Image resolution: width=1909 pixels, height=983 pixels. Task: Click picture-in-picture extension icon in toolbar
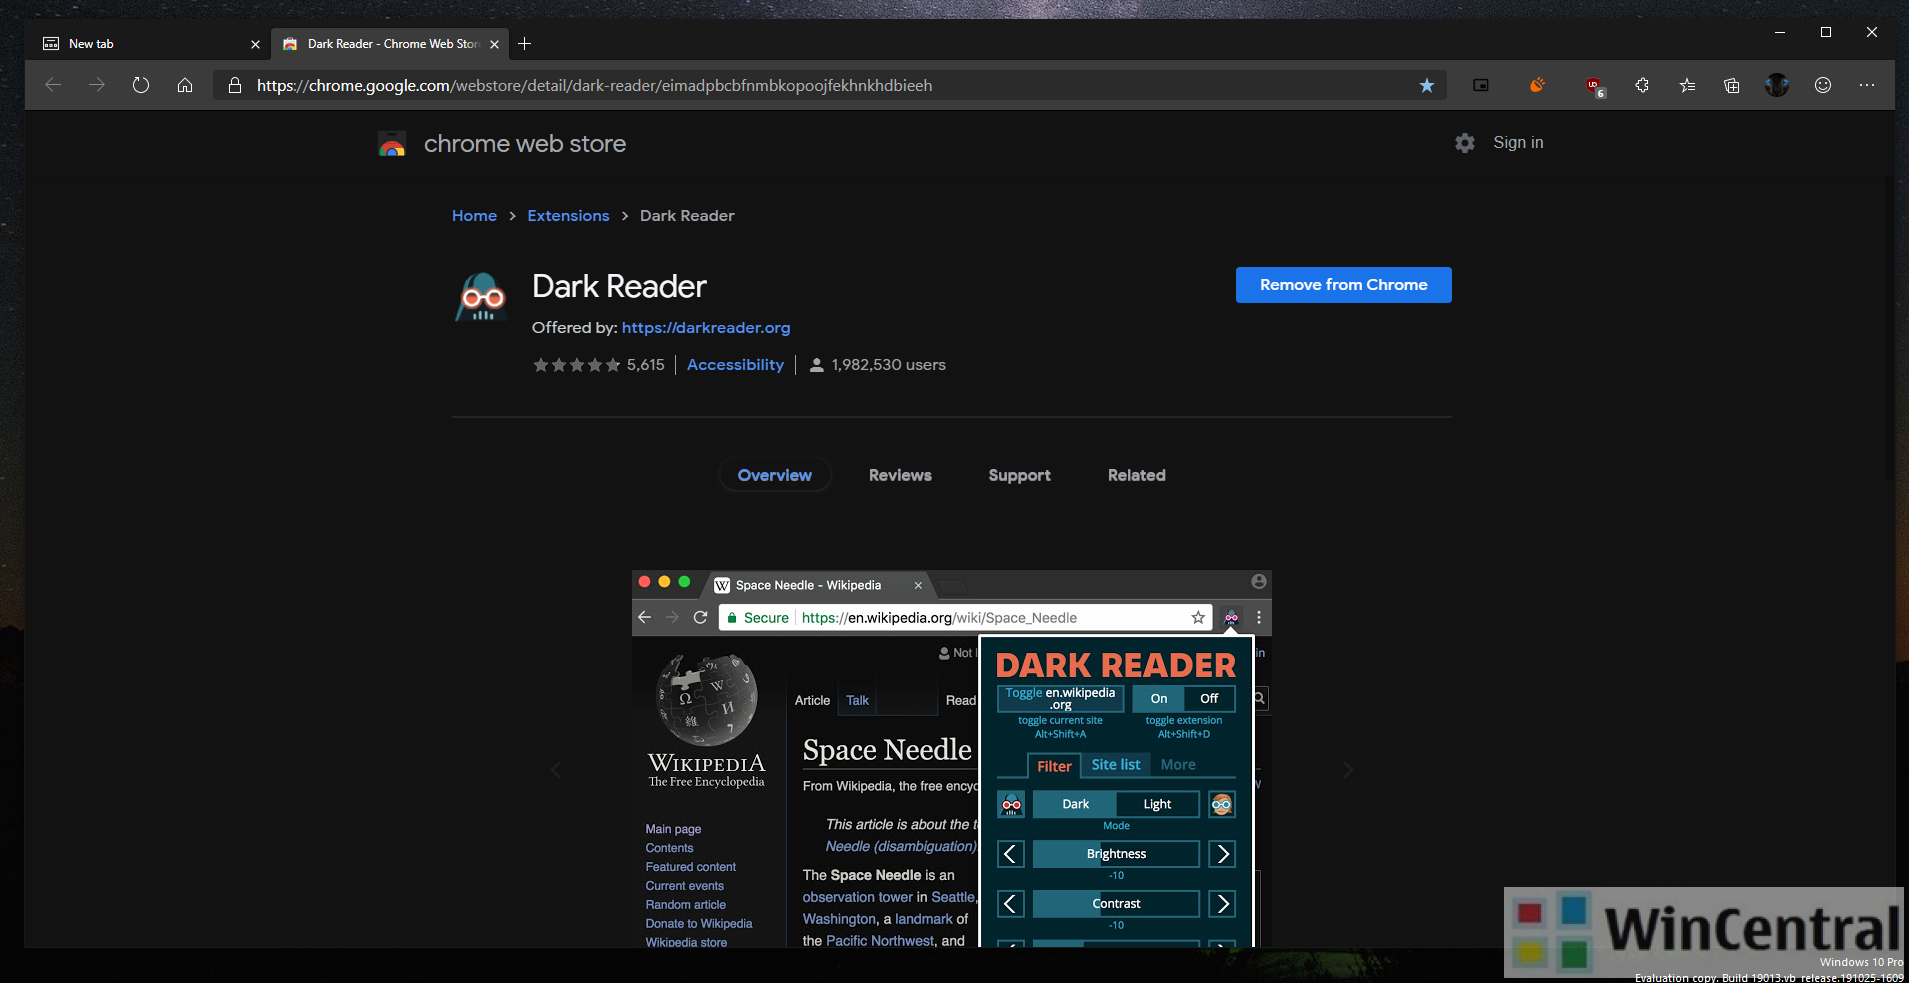click(1481, 86)
